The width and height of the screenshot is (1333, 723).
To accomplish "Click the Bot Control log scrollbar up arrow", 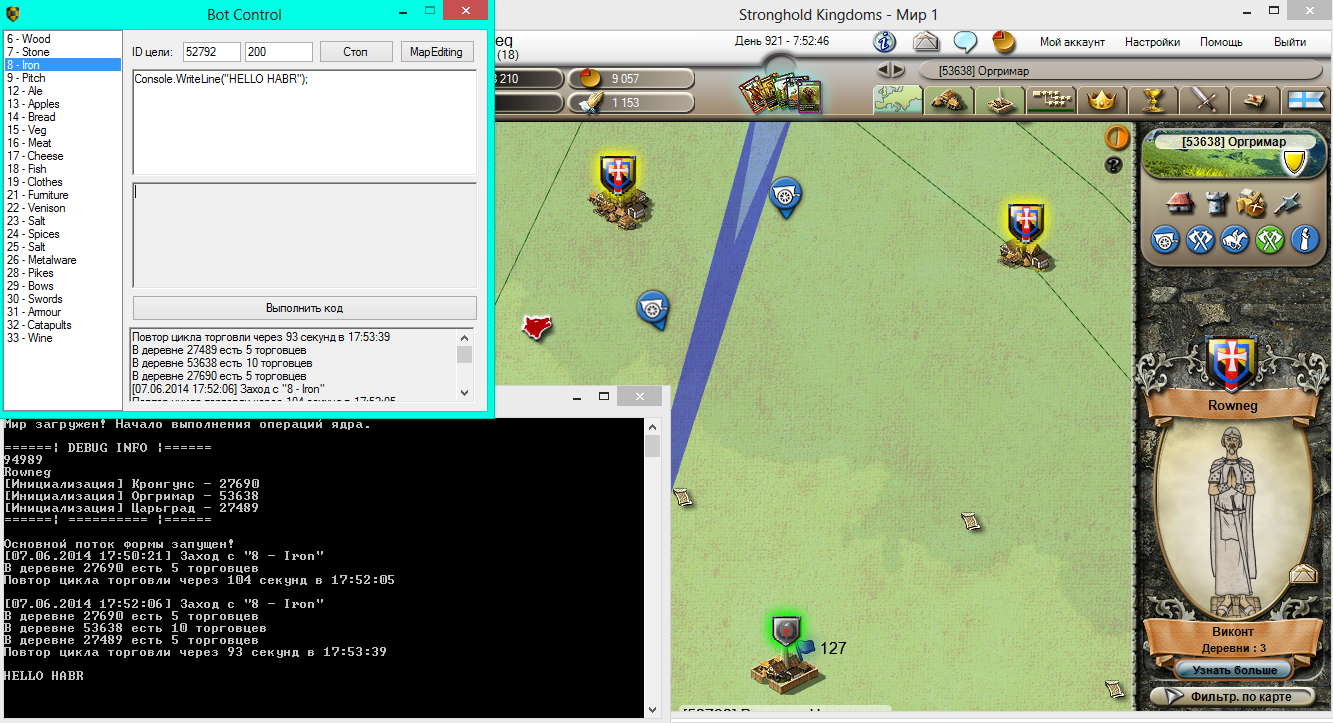I will [x=464, y=337].
